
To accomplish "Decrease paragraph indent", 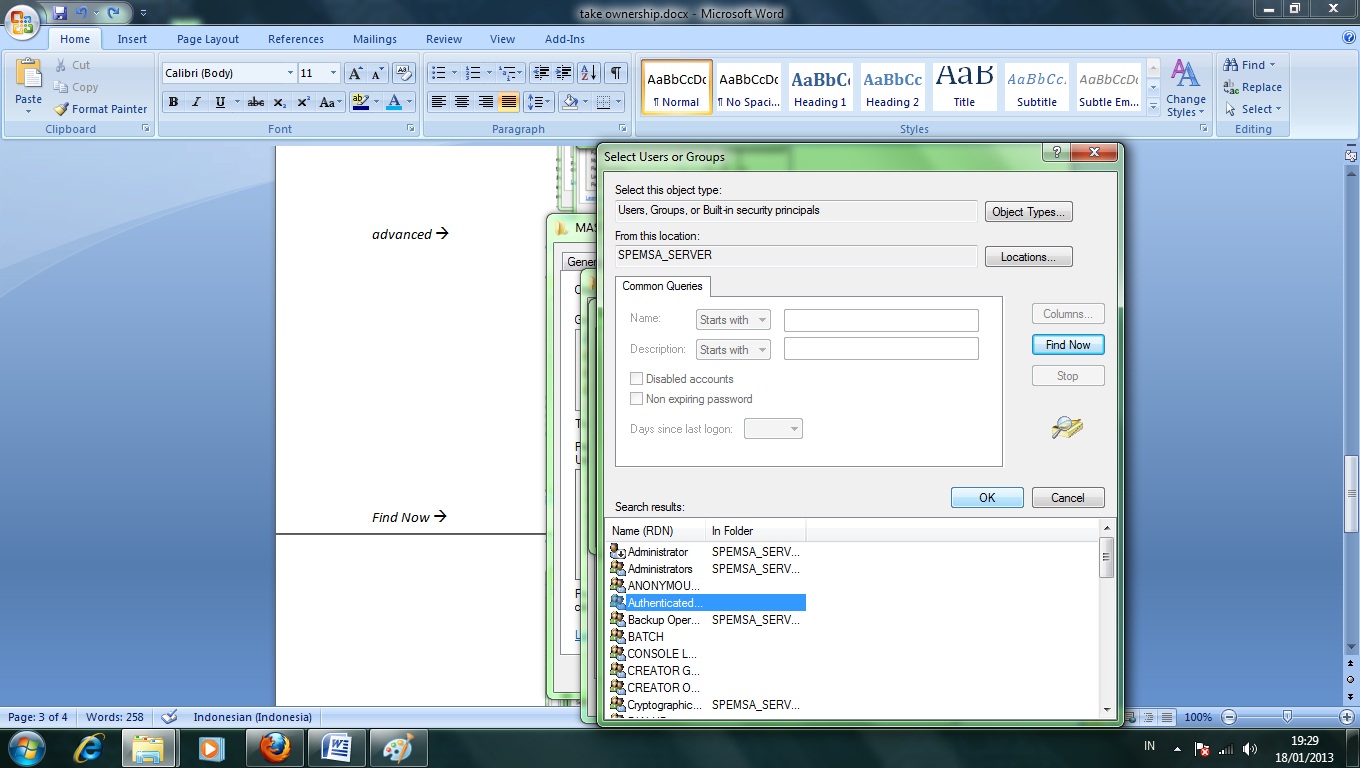I will (x=541, y=73).
